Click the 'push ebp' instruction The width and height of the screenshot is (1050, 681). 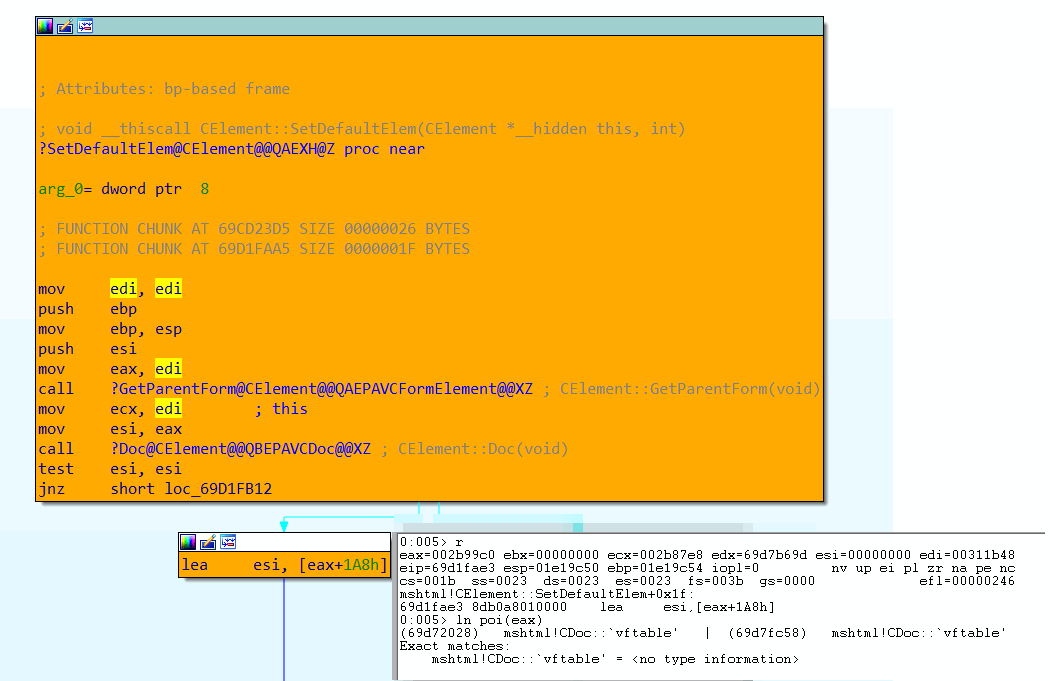[x=88, y=309]
